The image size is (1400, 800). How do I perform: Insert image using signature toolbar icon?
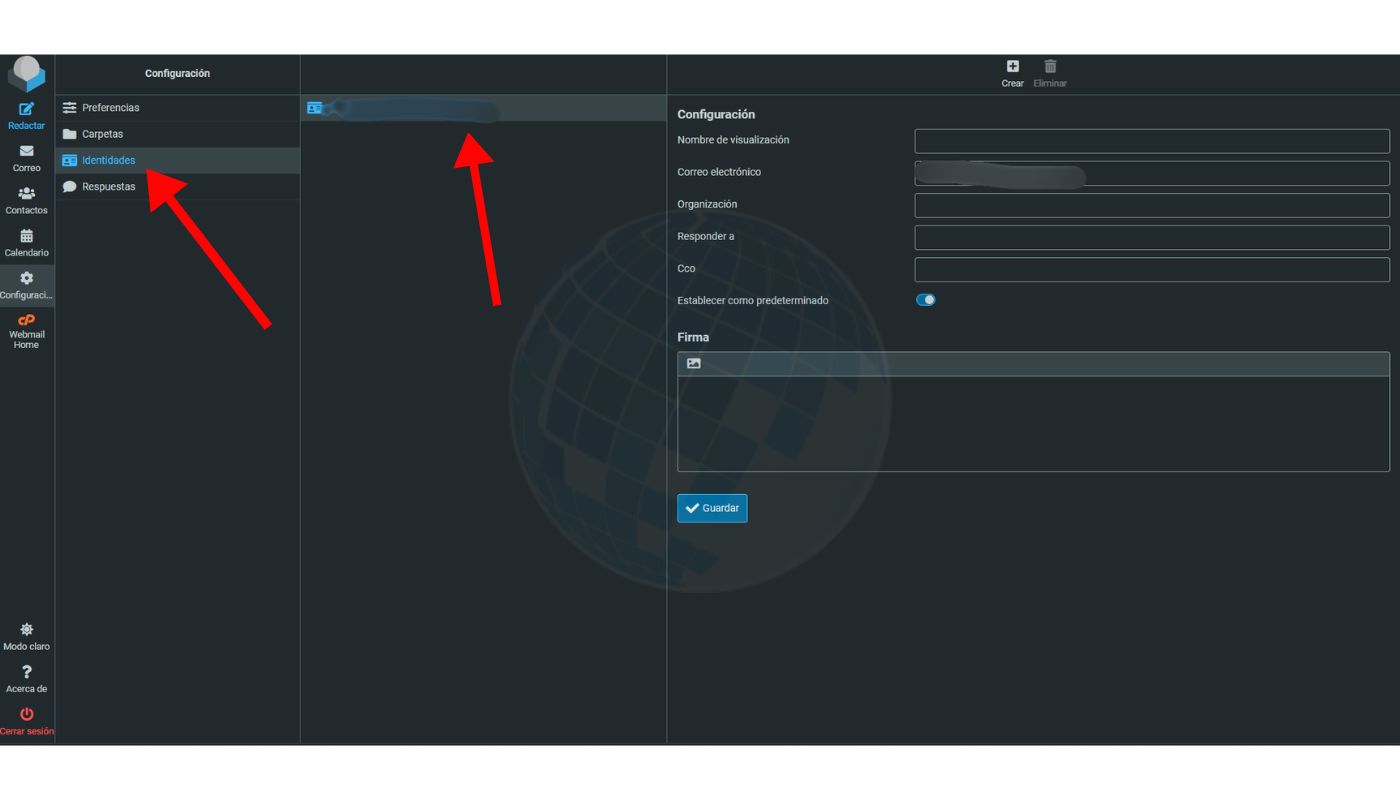694,364
